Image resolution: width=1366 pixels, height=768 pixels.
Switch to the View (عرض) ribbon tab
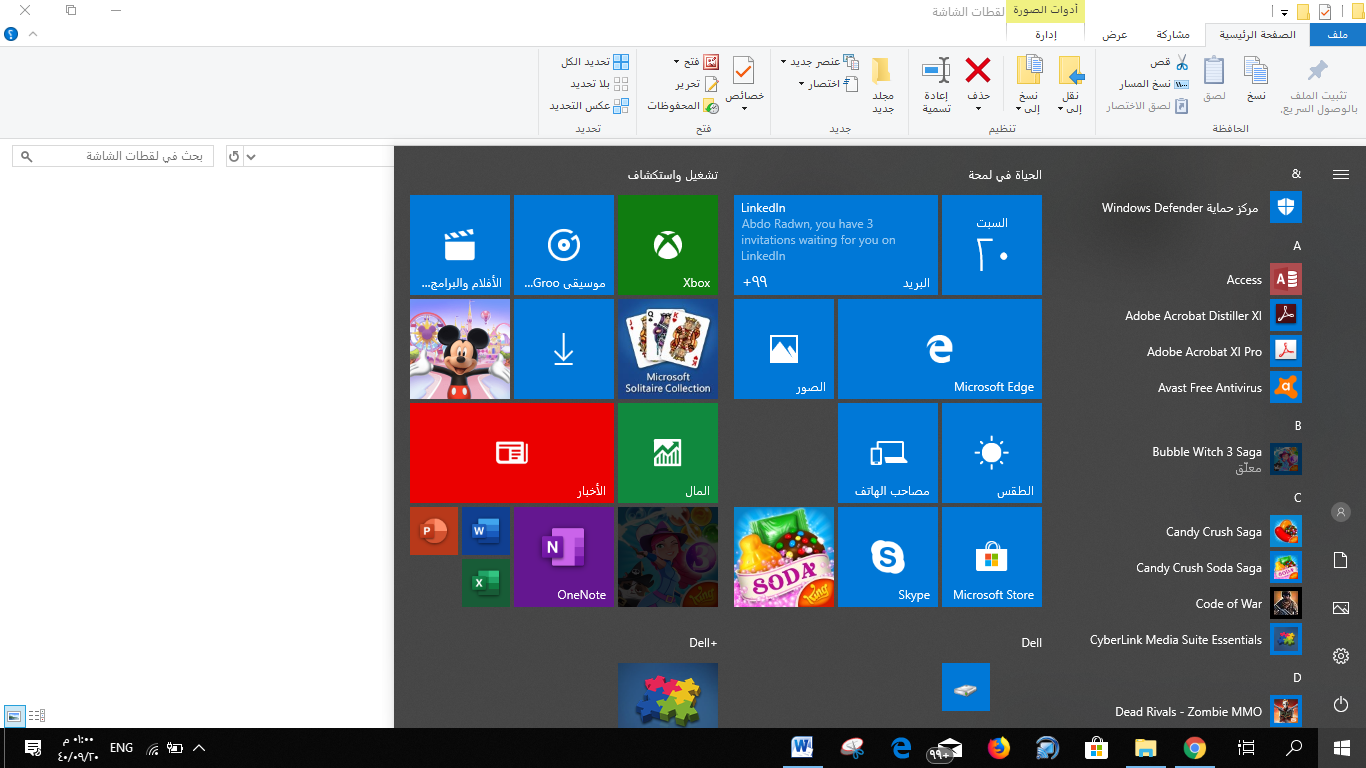(x=1115, y=34)
